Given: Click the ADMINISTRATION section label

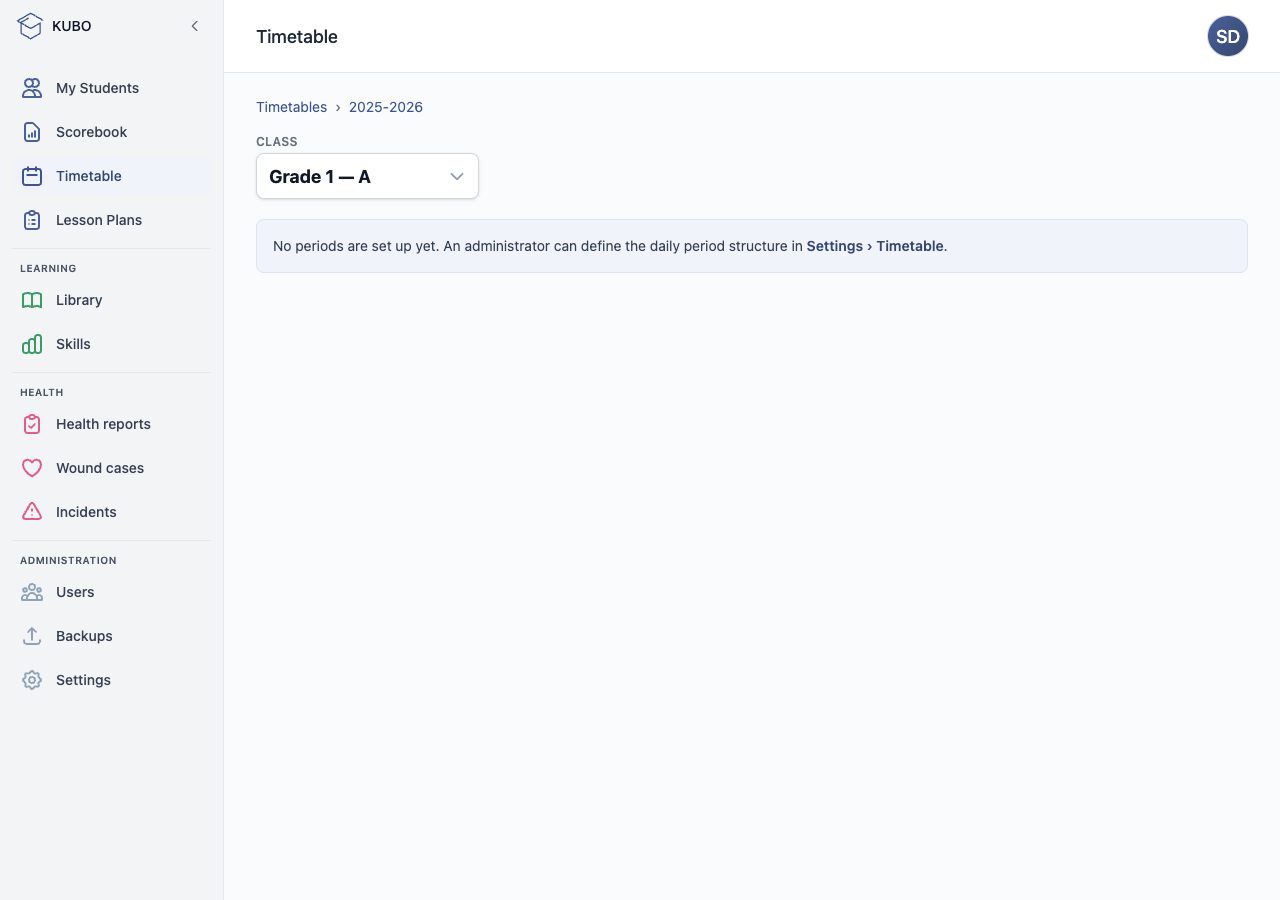Looking at the screenshot, I should [68, 560].
